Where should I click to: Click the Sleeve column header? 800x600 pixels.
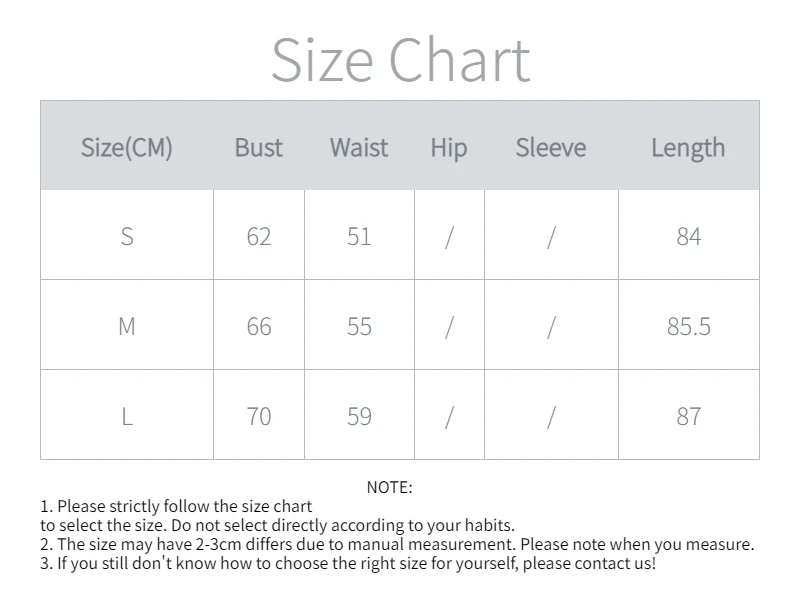pyautogui.click(x=551, y=148)
